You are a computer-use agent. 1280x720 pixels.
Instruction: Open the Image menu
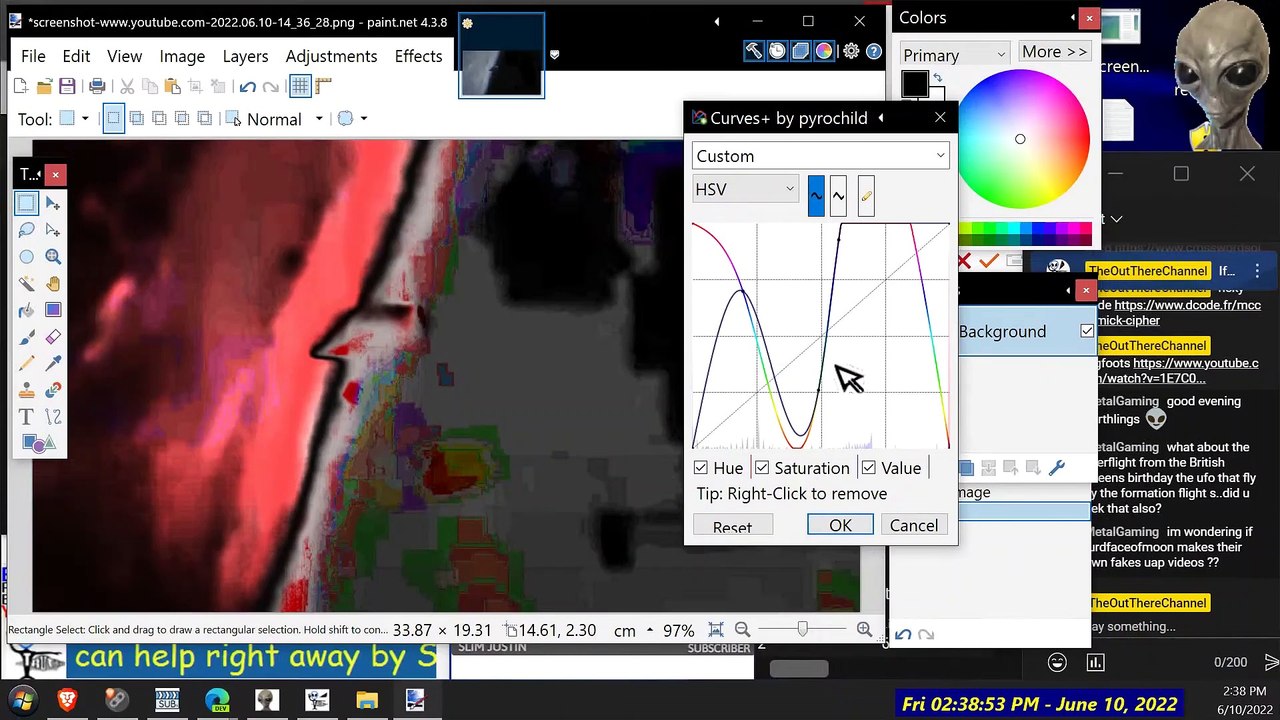pyautogui.click(x=182, y=56)
